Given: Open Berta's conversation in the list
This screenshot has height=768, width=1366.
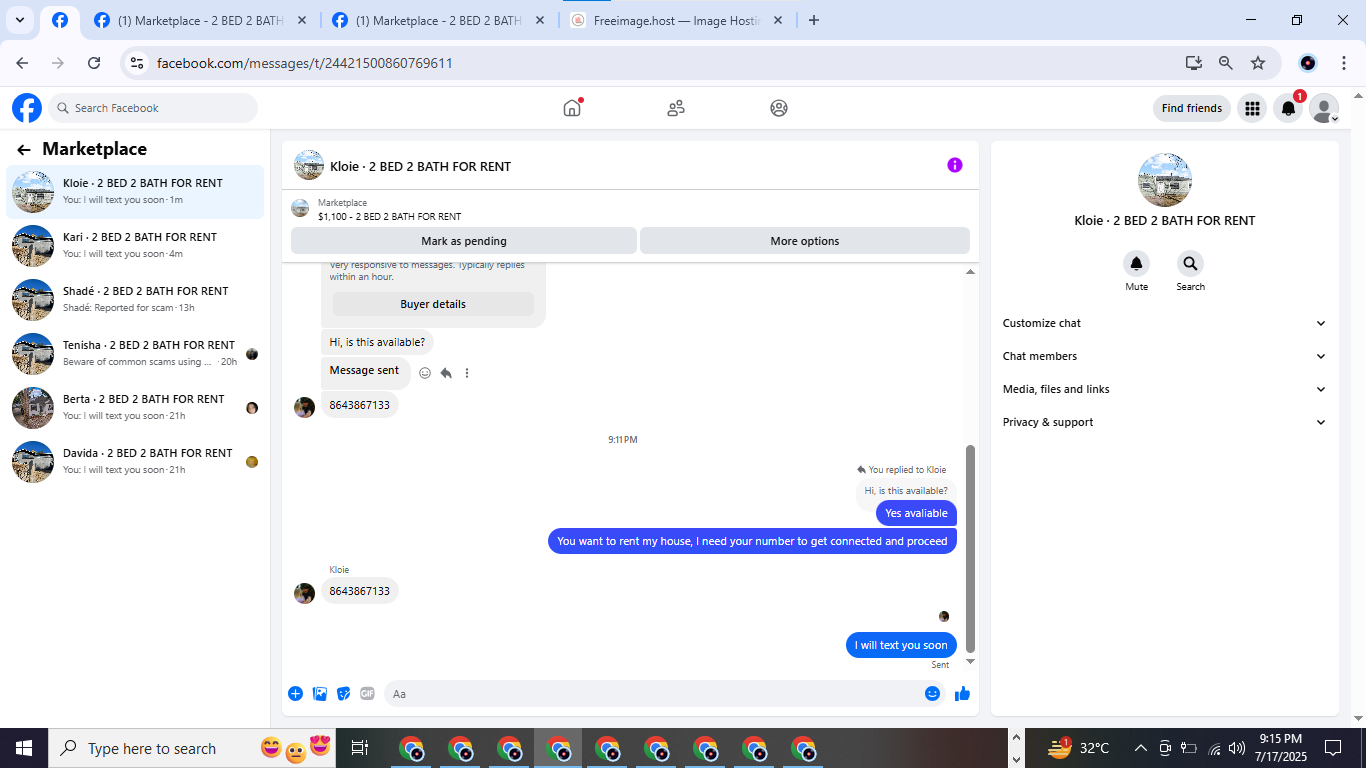Looking at the screenshot, I should [x=135, y=407].
